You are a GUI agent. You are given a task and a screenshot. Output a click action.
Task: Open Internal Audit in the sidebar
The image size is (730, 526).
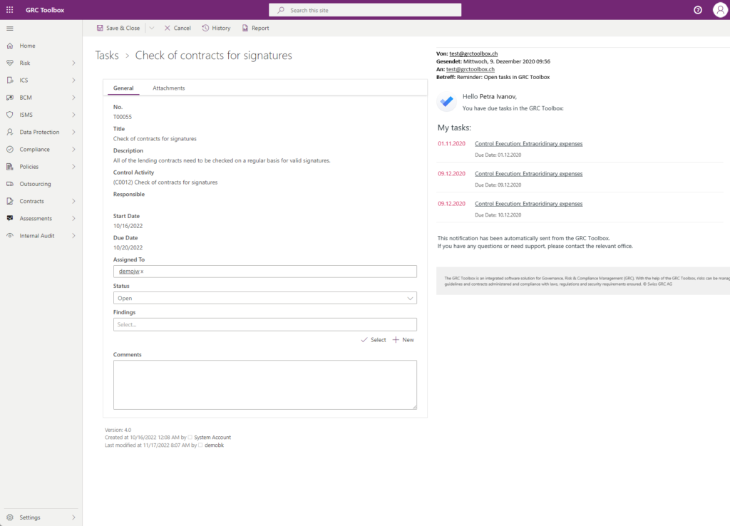(37, 236)
